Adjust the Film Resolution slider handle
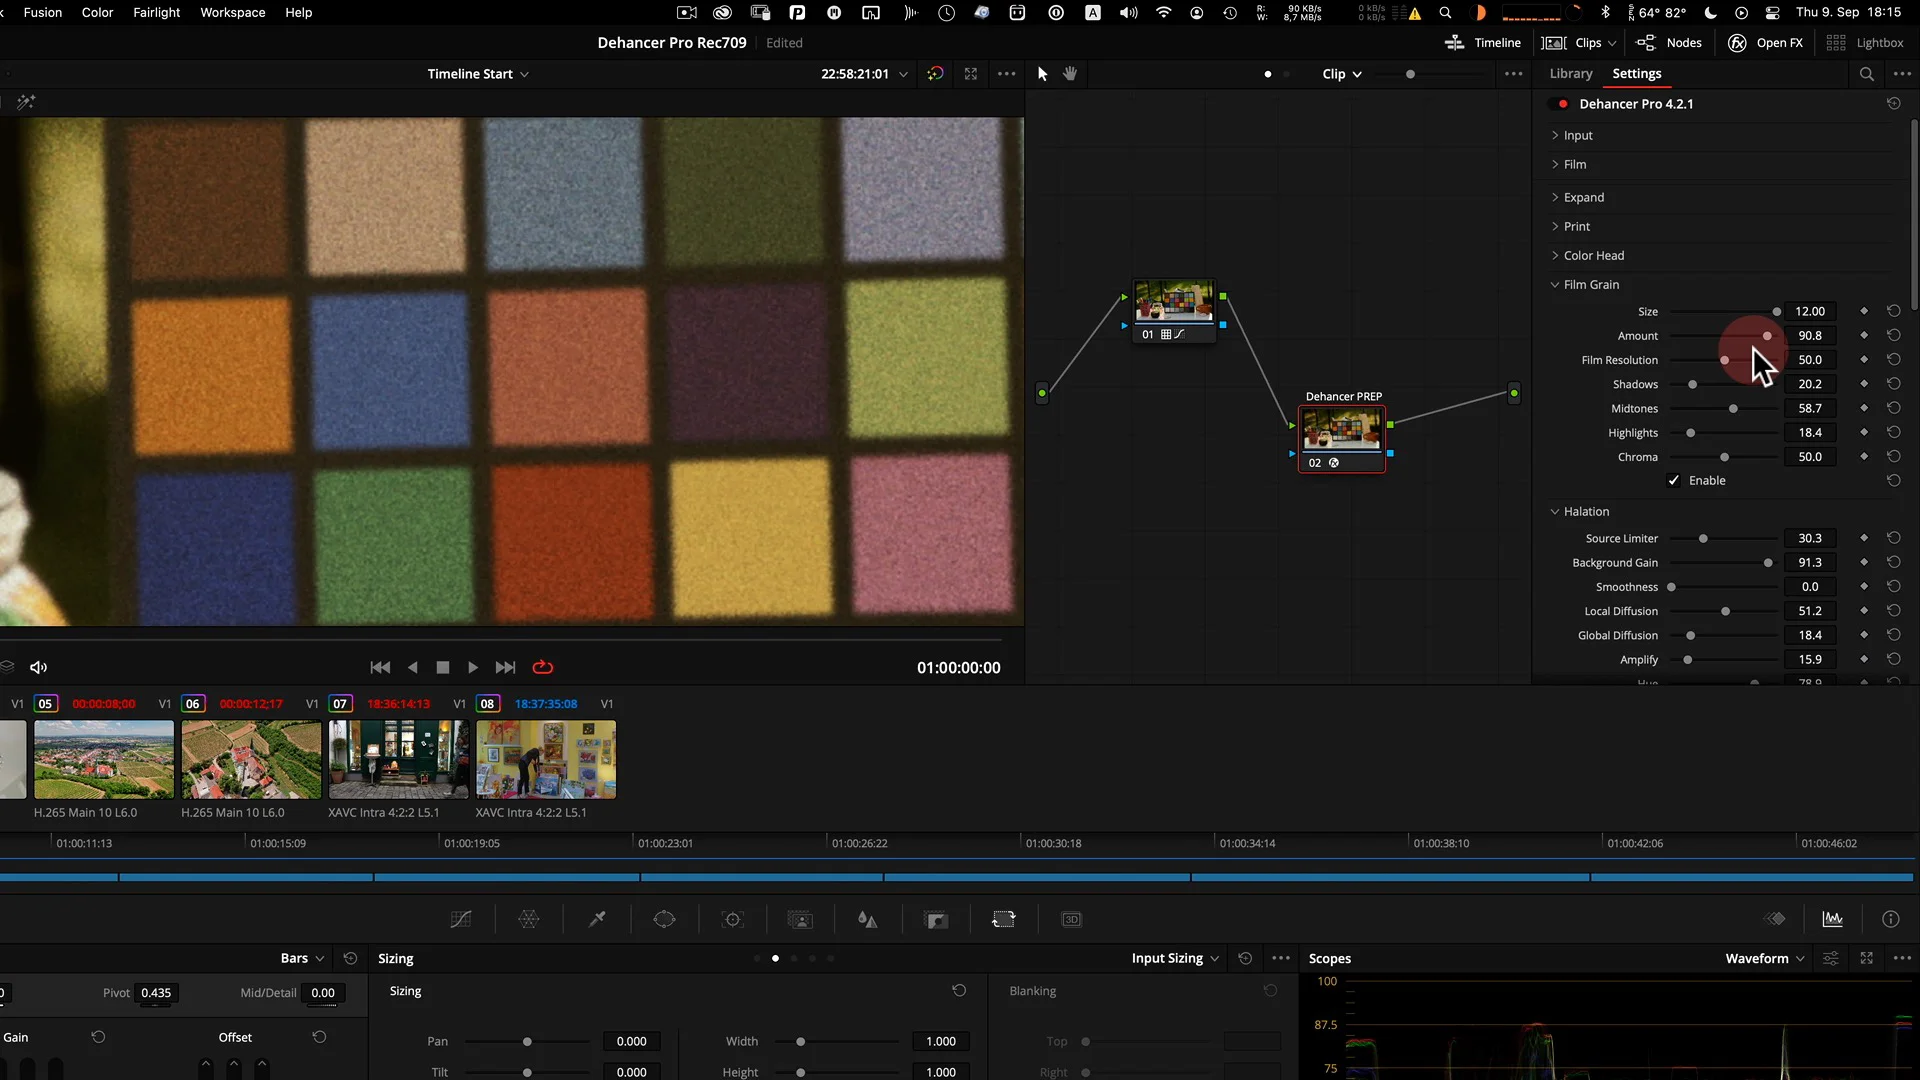1920x1080 pixels. pyautogui.click(x=1724, y=360)
